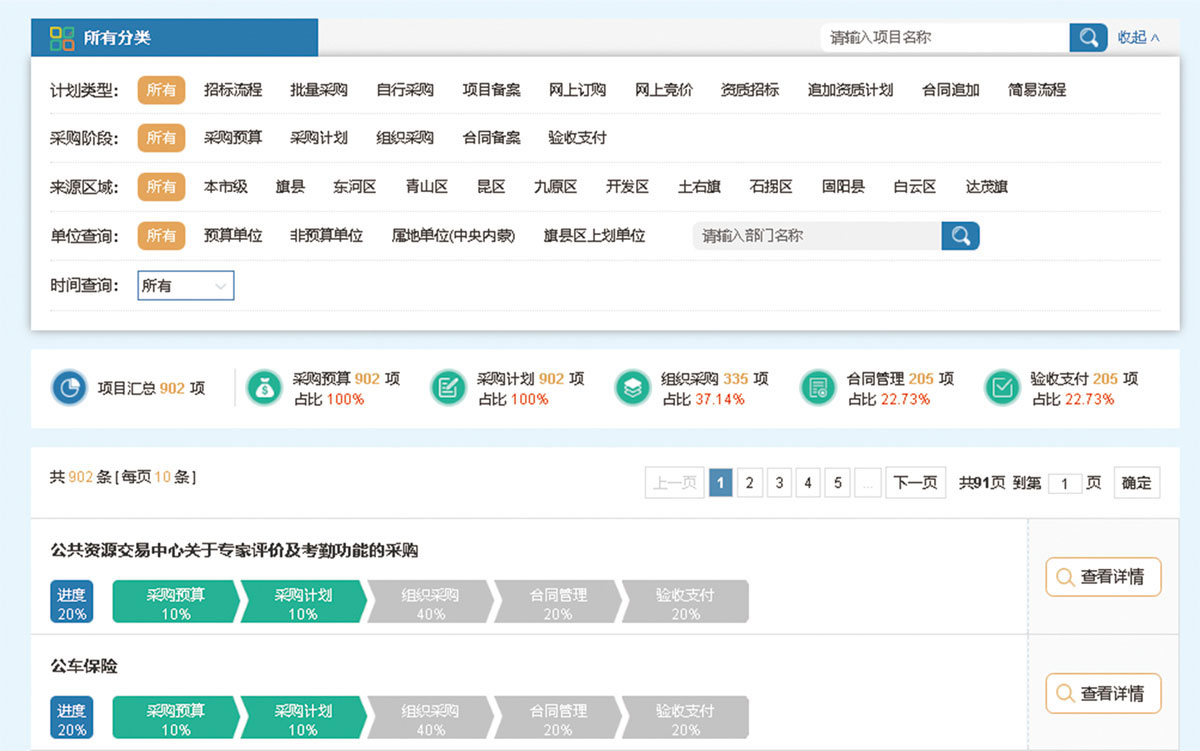This screenshot has width=1200, height=751.
Task: Click the 上一页 previous page button
Action: tap(675, 483)
